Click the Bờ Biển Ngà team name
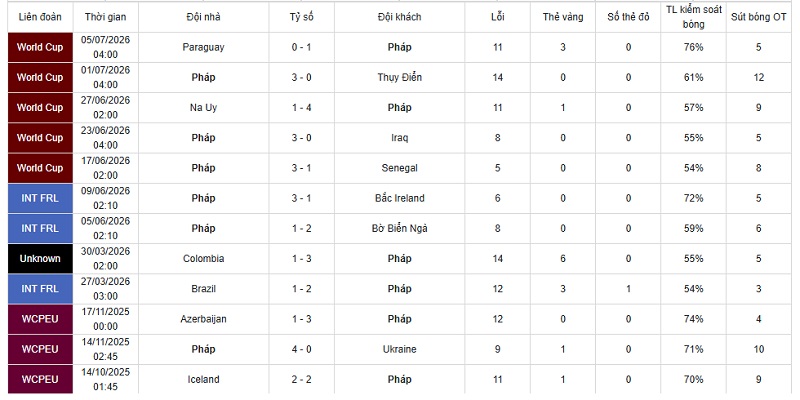 tap(399, 229)
